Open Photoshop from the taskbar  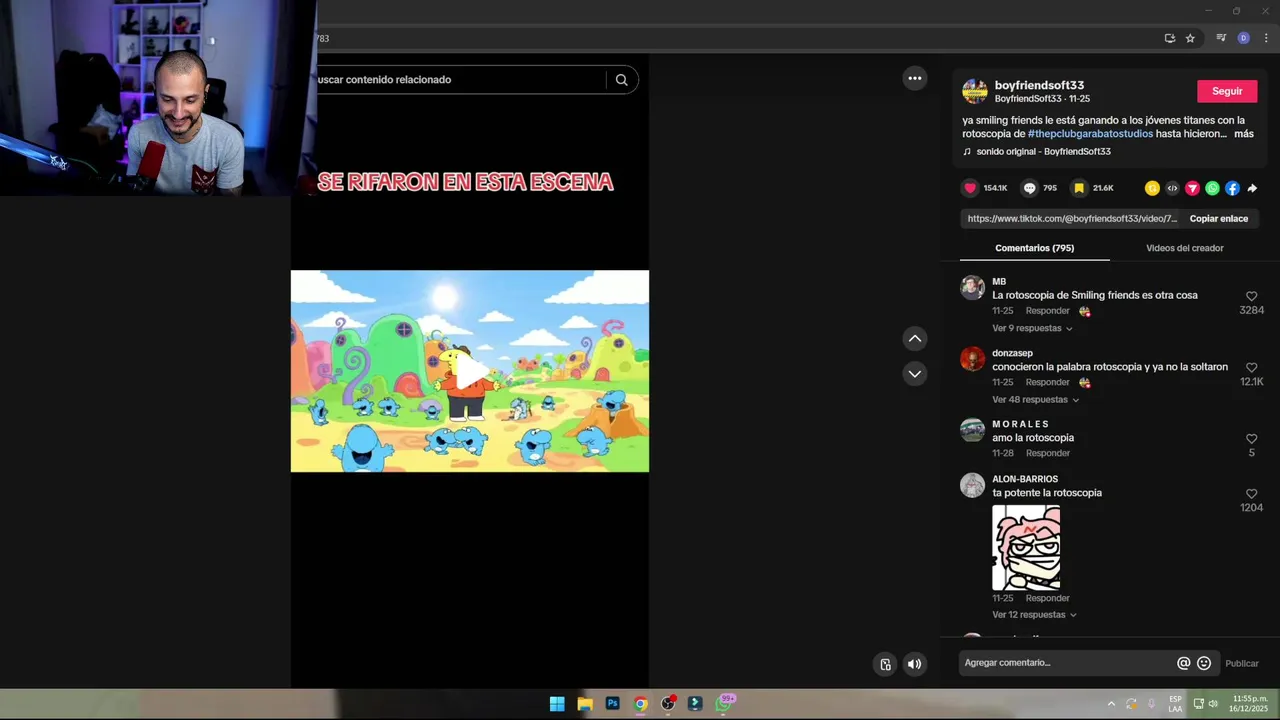coord(613,704)
